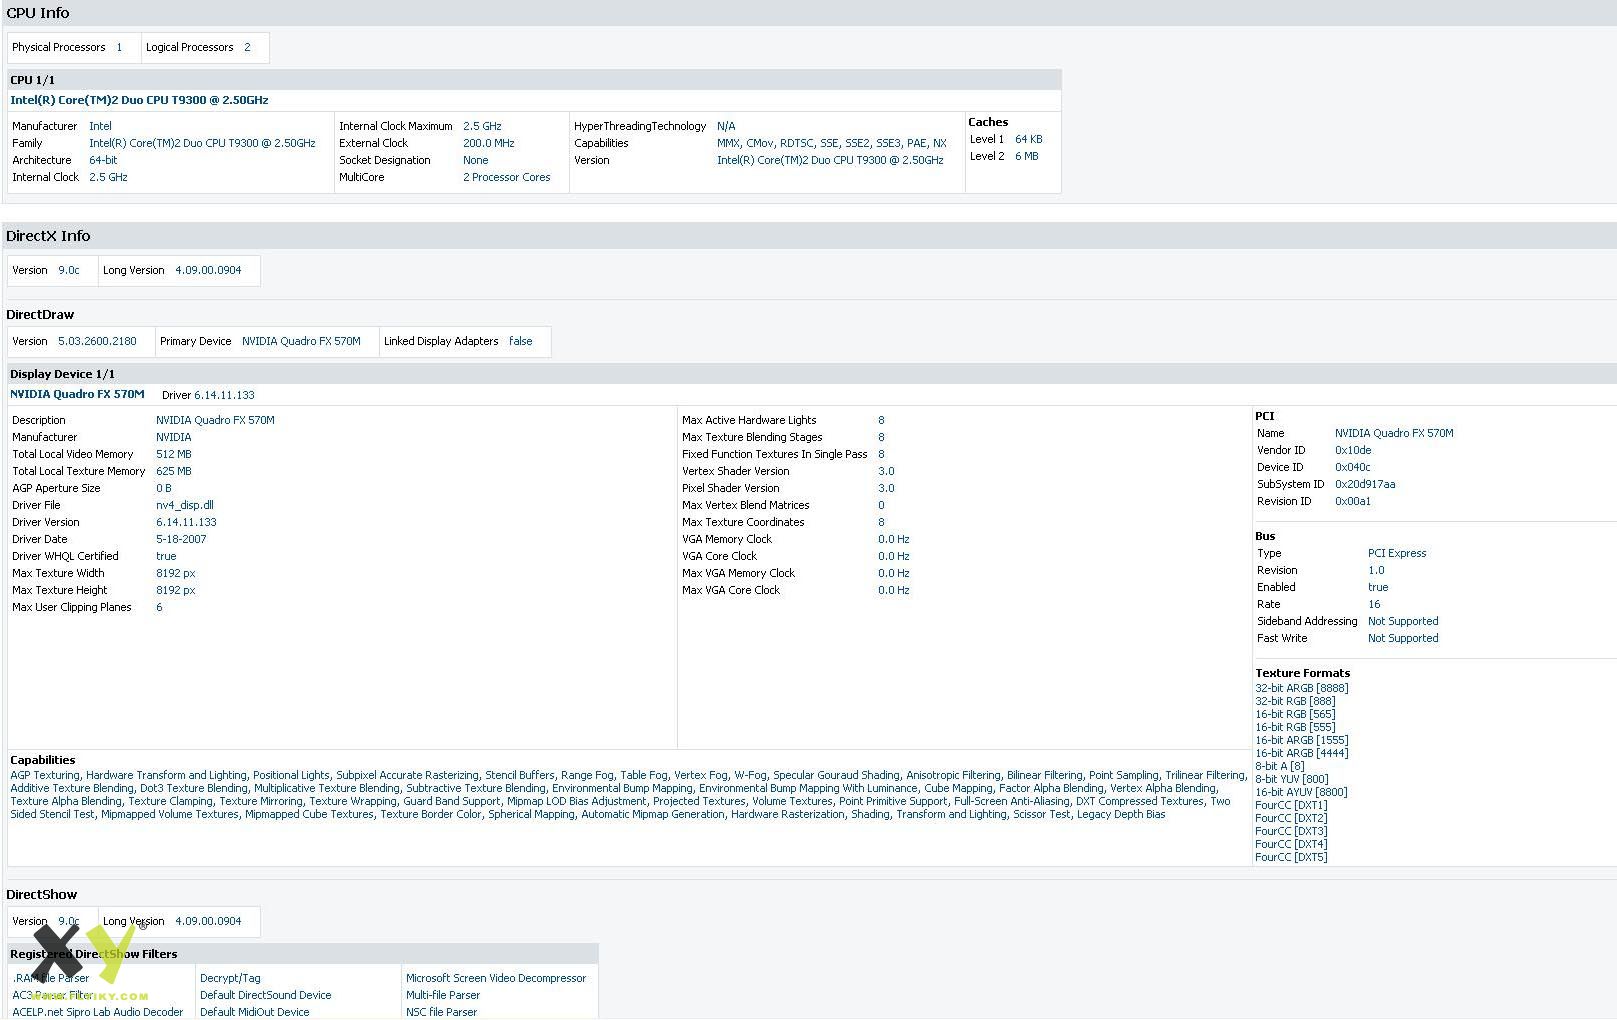This screenshot has height=1020, width=1617.
Task: Select the "Cube Mapping" capability
Action: coord(958,788)
